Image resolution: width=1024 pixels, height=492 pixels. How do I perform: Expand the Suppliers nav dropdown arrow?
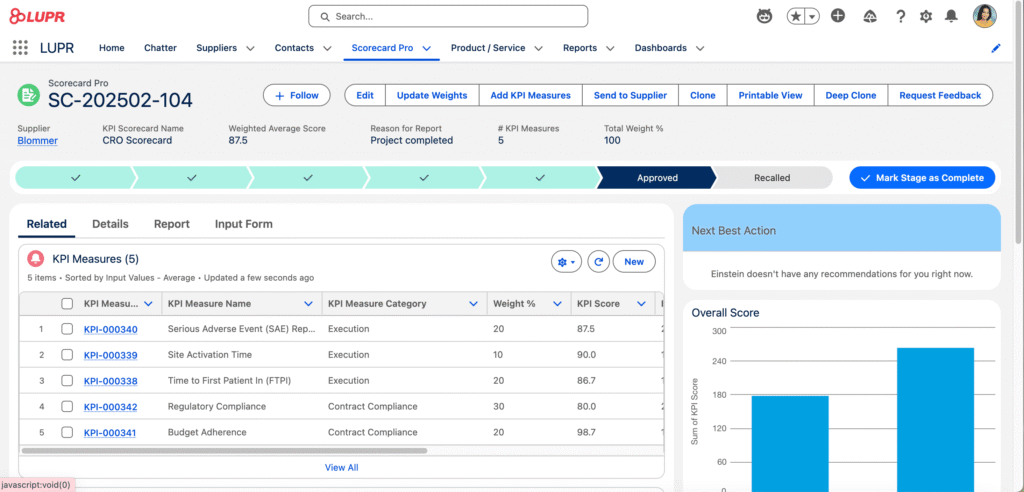point(250,48)
